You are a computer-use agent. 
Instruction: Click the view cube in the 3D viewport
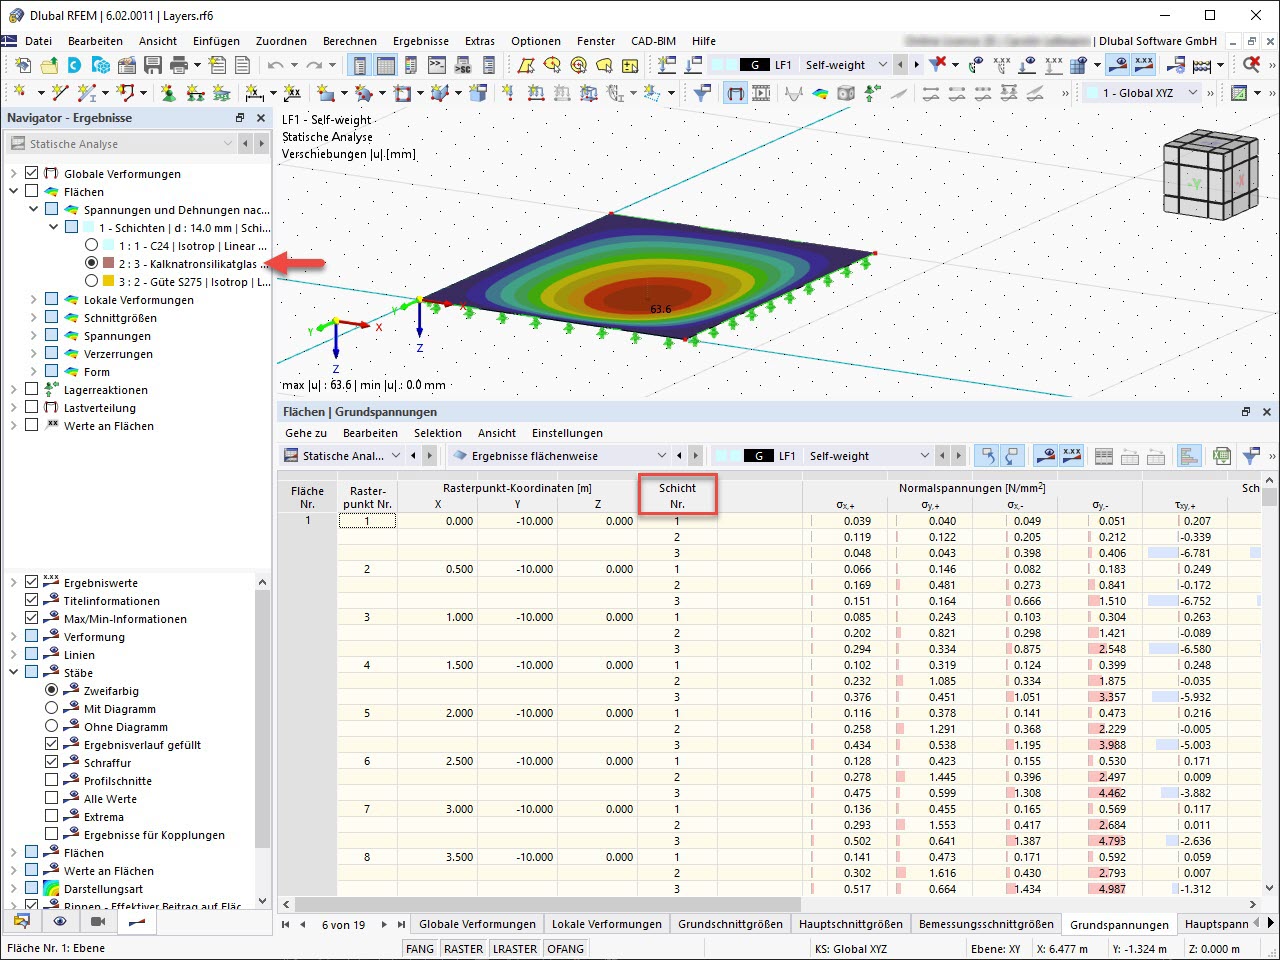(1210, 175)
